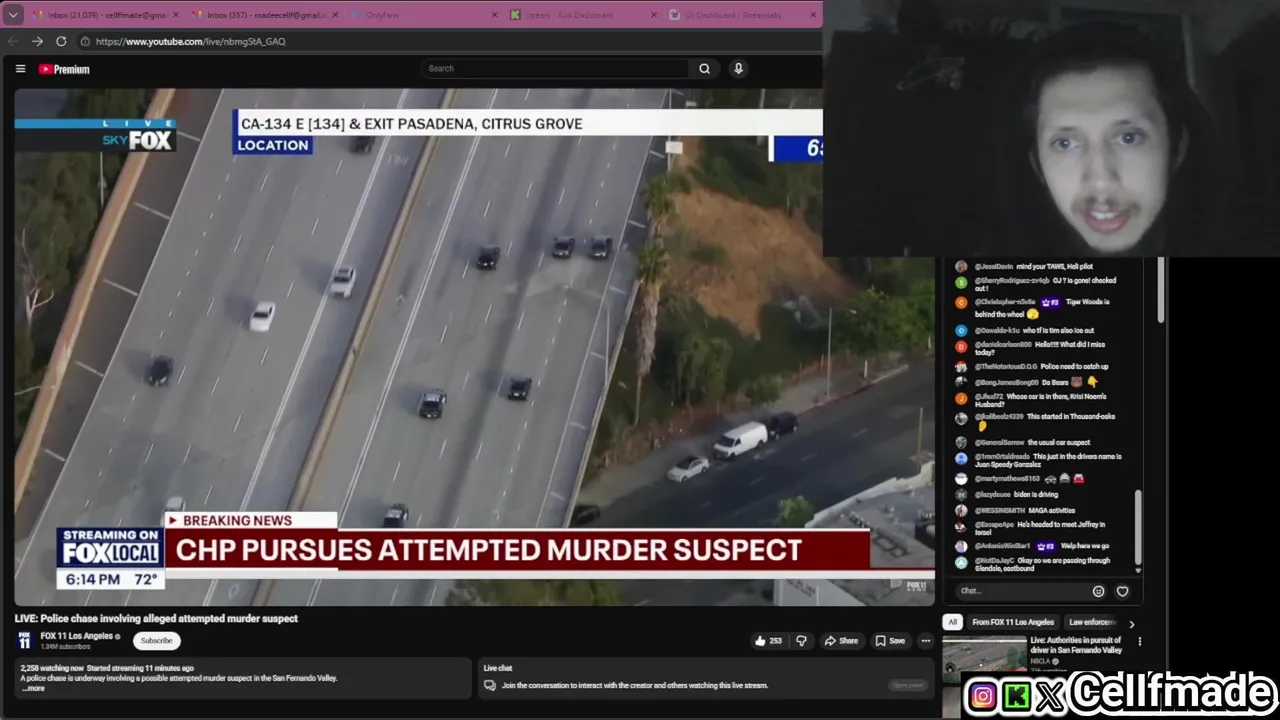
Task: Open more actions ellipsis under video
Action: click(x=925, y=641)
